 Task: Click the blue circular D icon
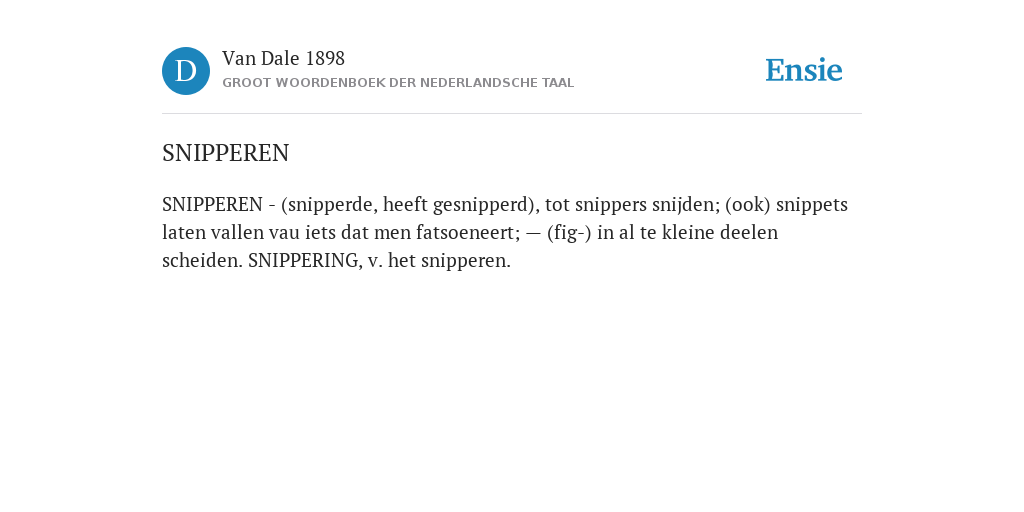pos(186,71)
